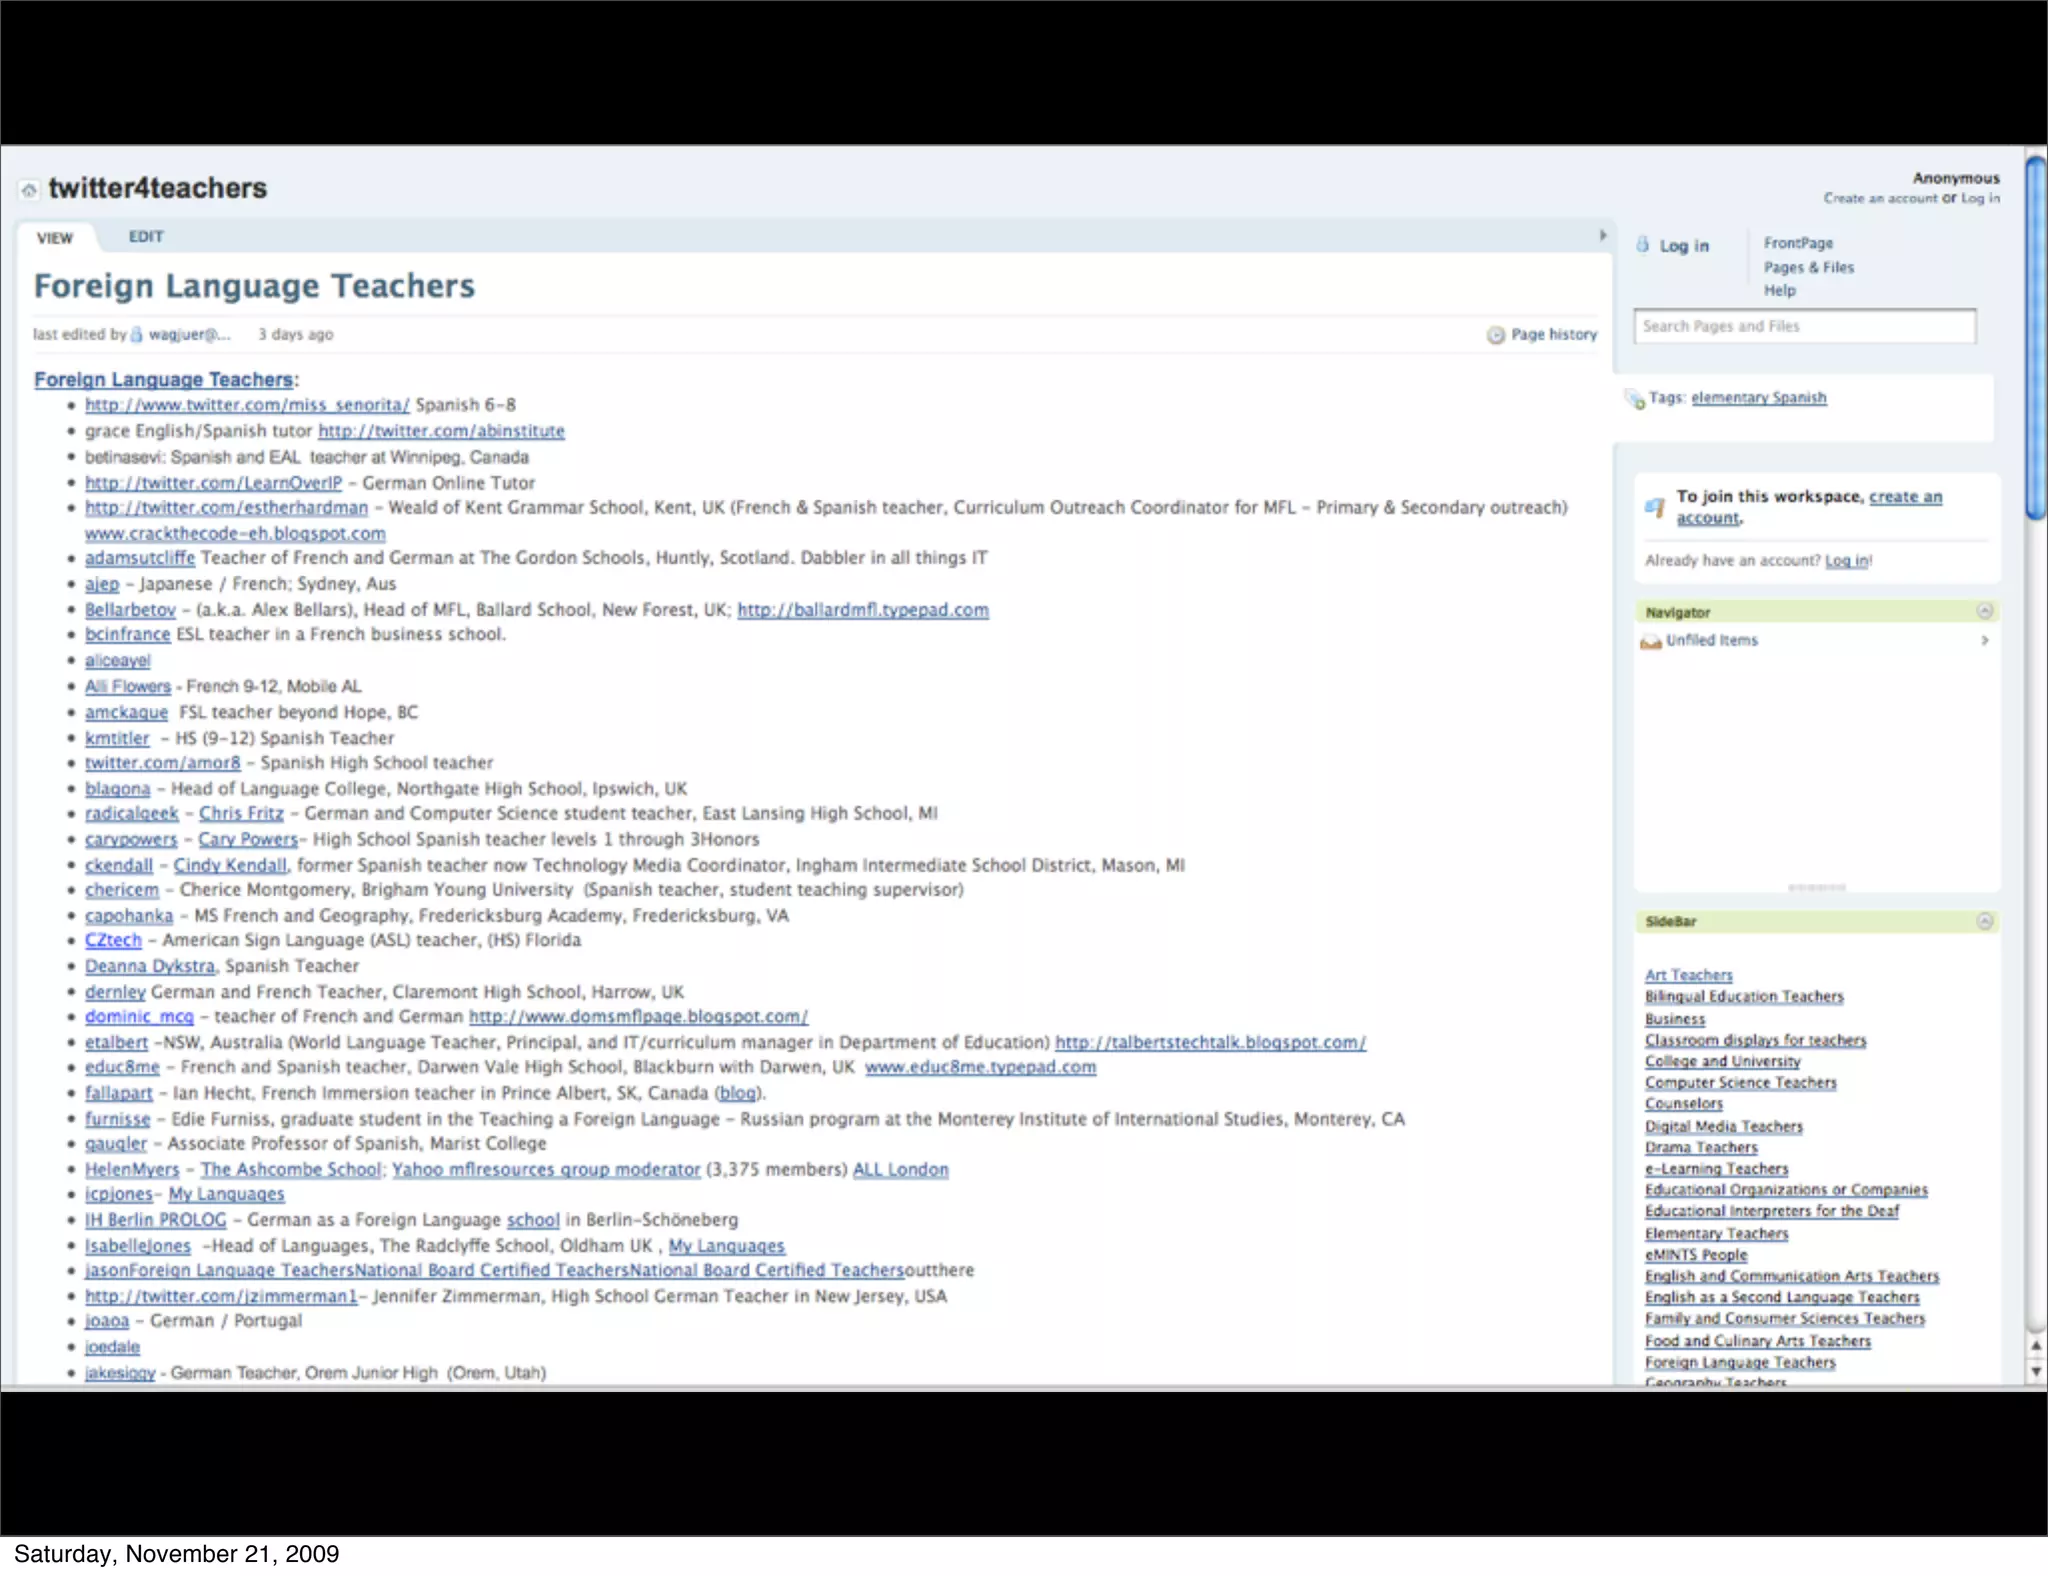Viewport: 2048px width, 1576px height.
Task: Click the join workspace flag icon
Action: 1655,507
